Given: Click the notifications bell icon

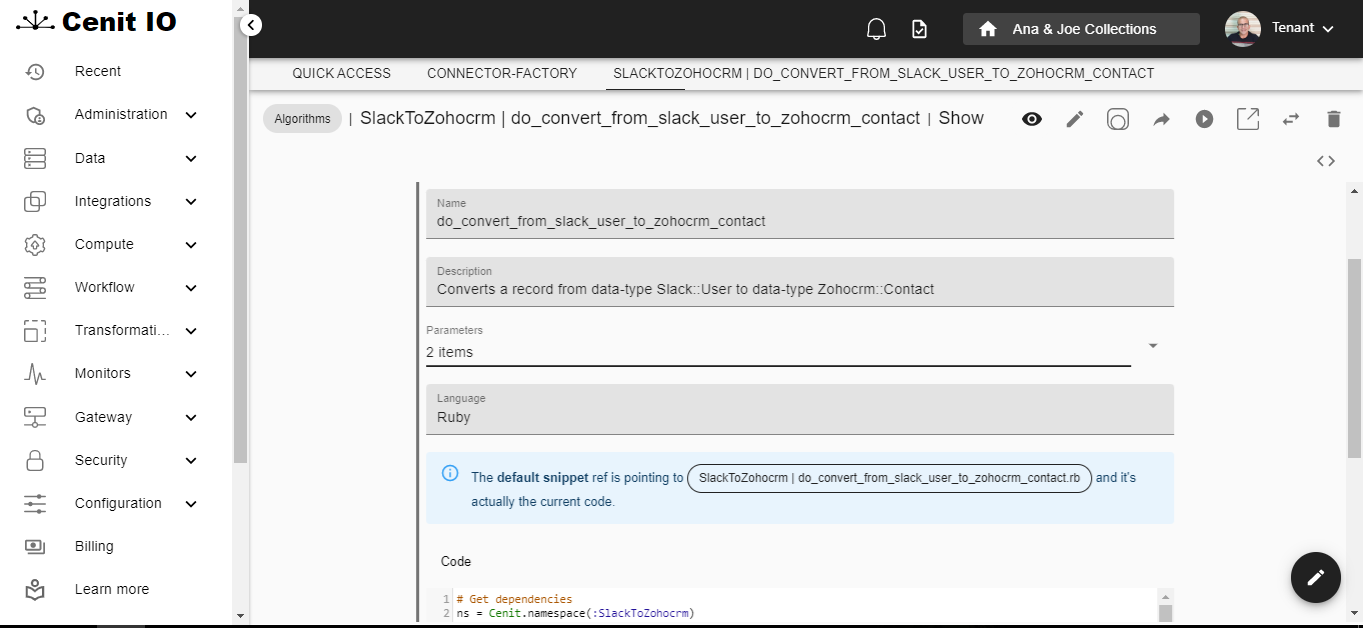Looking at the screenshot, I should coord(876,29).
